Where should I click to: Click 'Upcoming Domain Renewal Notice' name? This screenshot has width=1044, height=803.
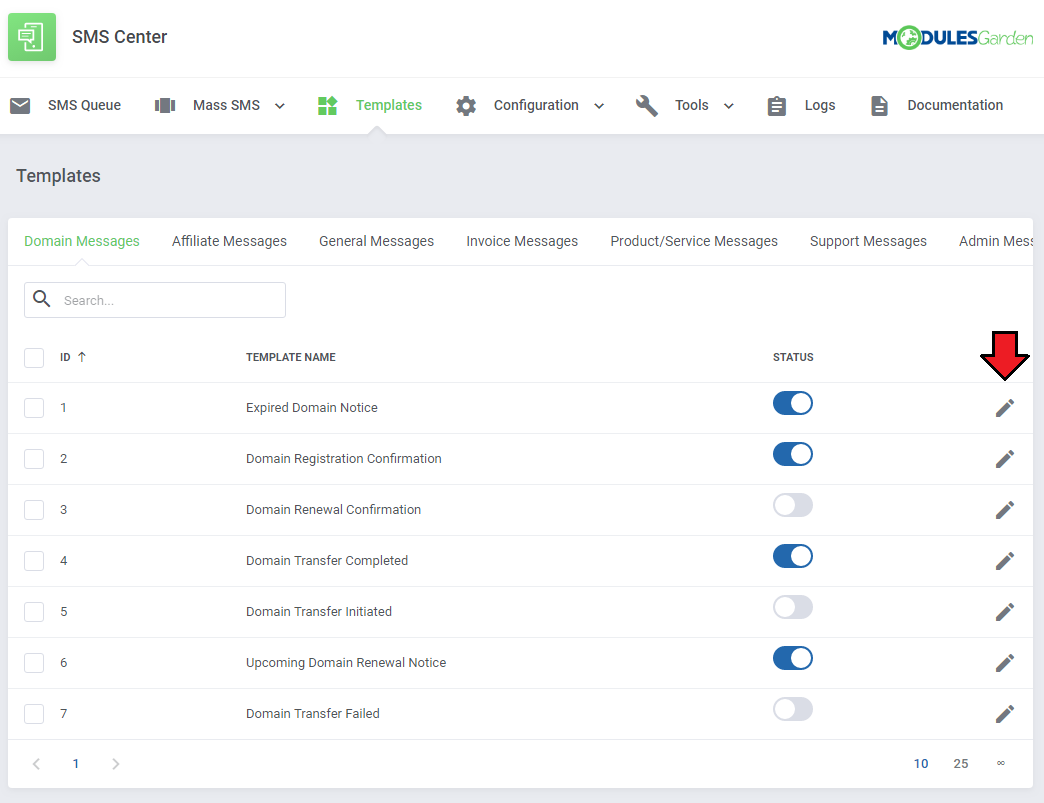tap(346, 663)
